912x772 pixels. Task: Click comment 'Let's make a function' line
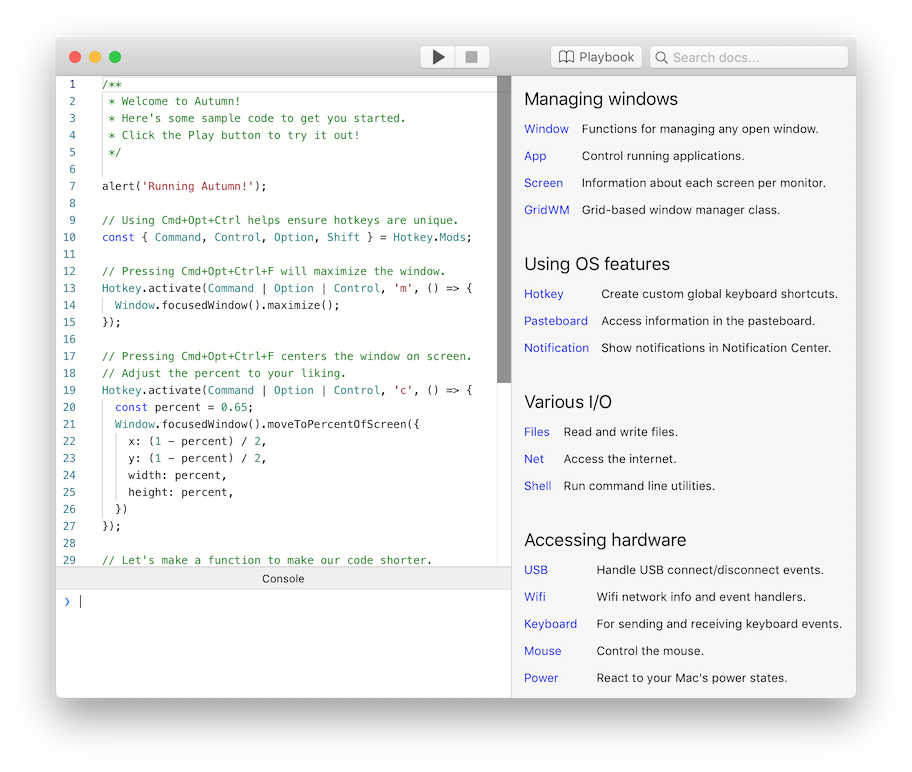(x=267, y=560)
